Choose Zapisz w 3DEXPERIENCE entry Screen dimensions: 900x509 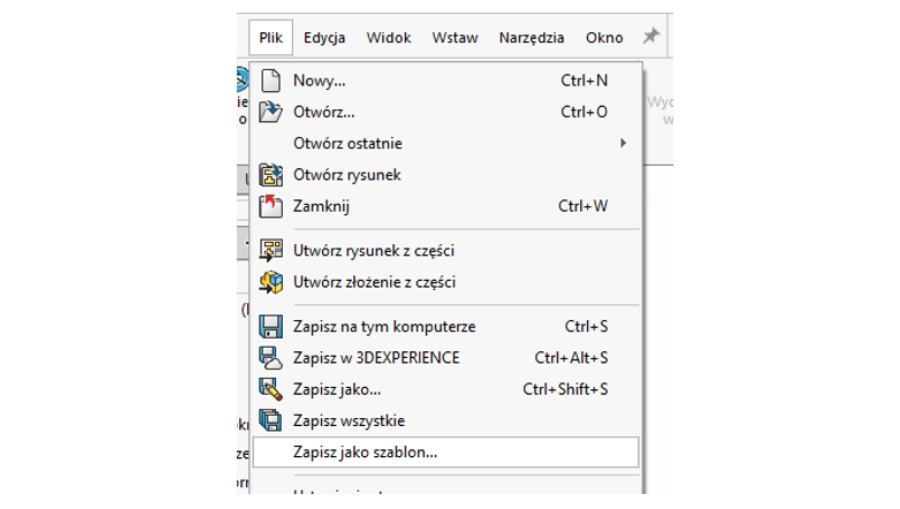tap(446, 358)
